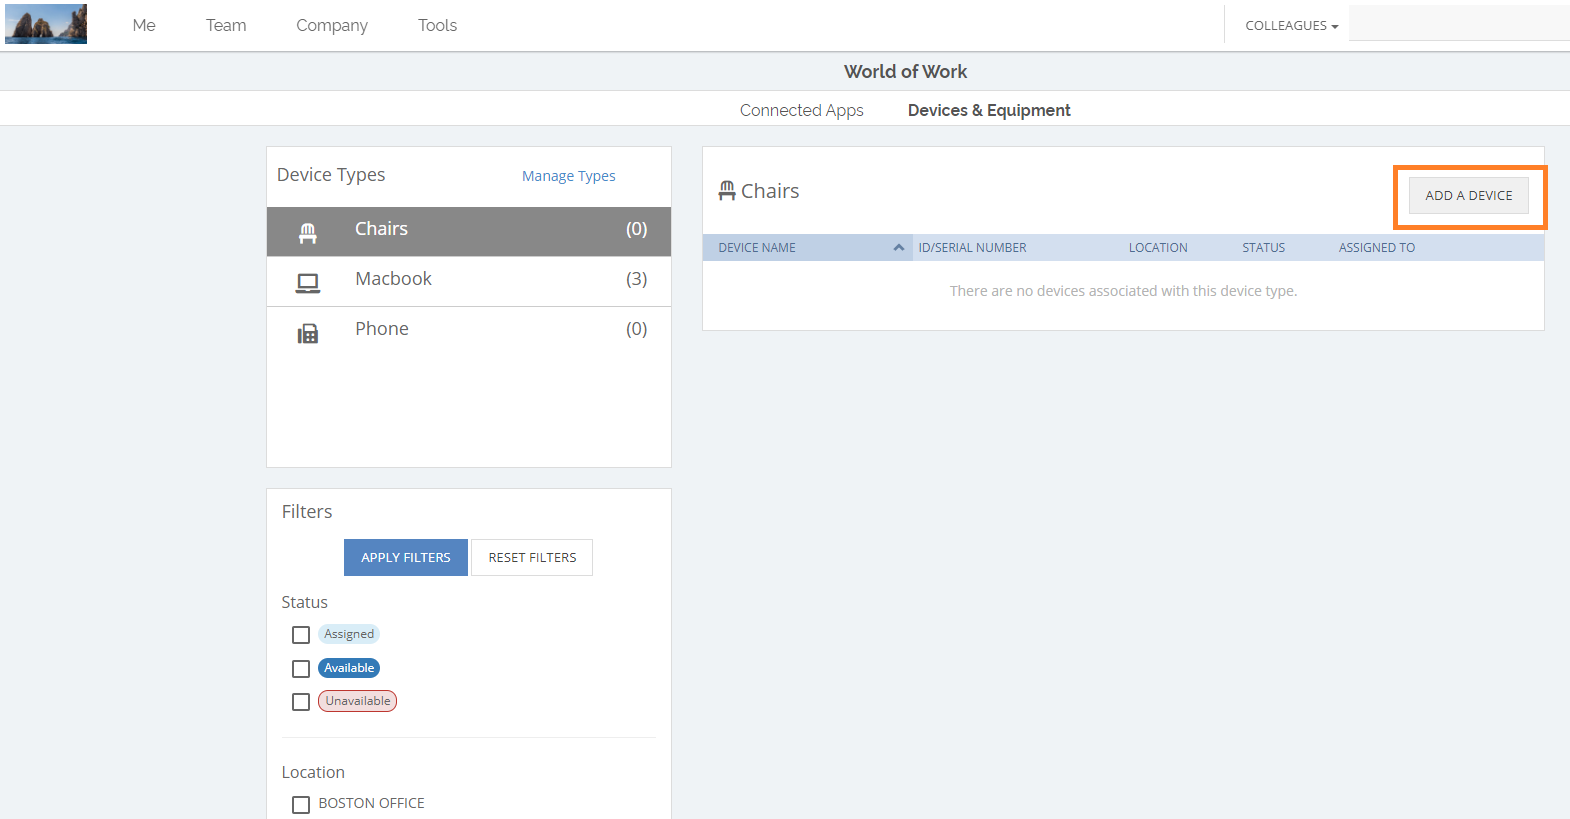Switch to Devices & Equipment tab
Viewport: 1570px width, 819px height.
(989, 110)
